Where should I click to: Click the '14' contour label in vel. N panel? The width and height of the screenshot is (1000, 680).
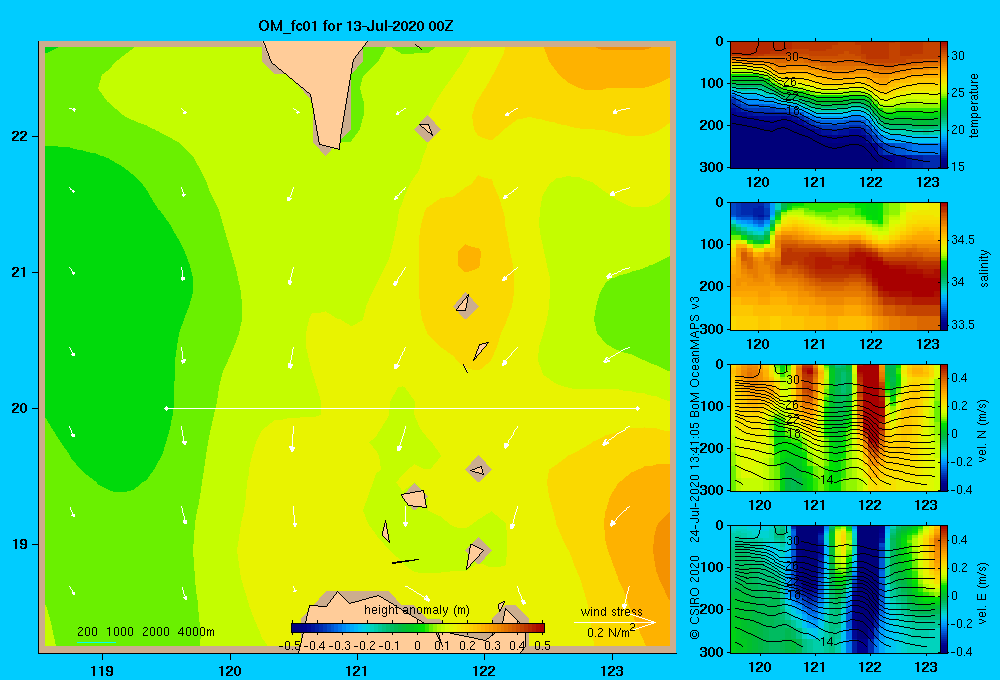click(827, 480)
